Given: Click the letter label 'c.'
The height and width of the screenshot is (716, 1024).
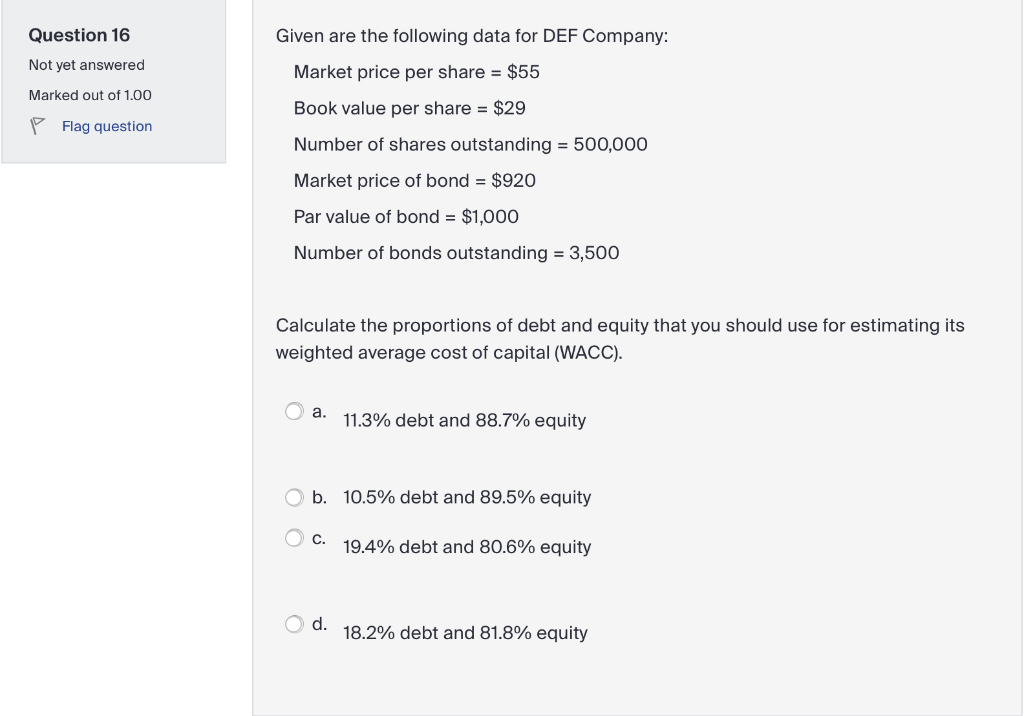Looking at the screenshot, I should pos(319,537).
